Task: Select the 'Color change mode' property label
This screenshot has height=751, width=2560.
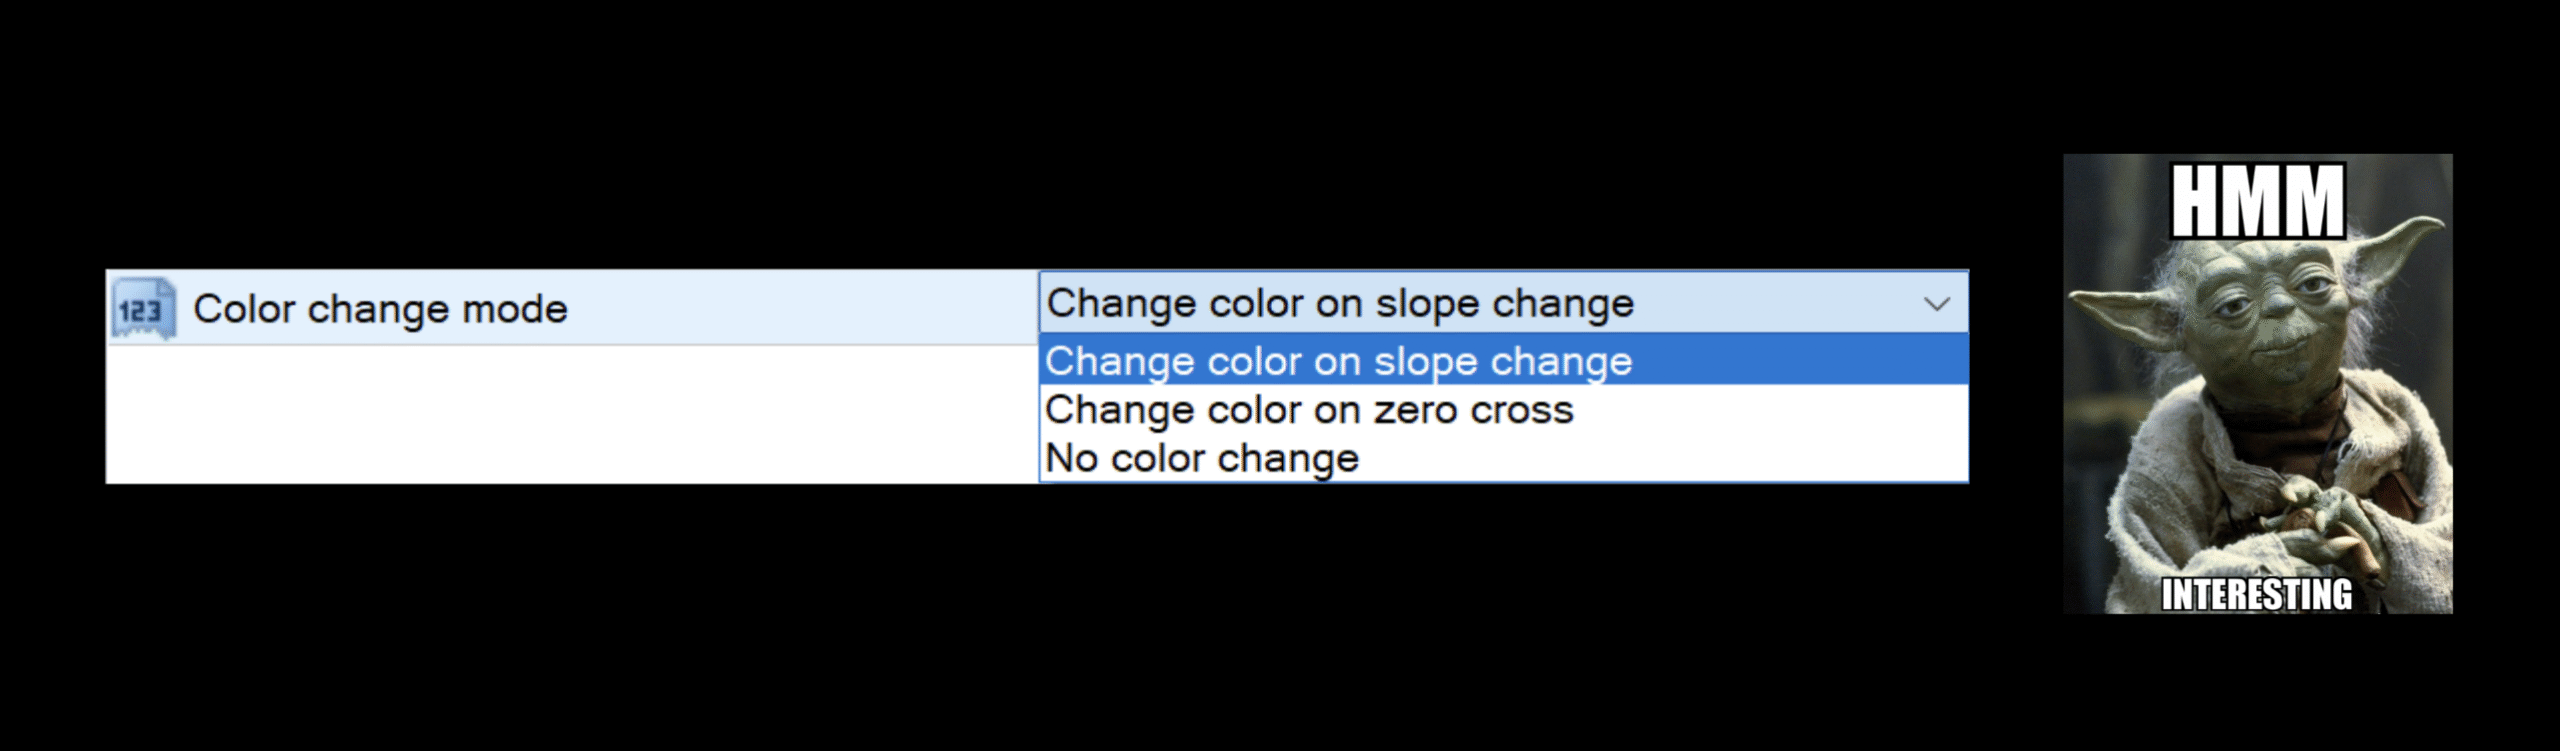Action: [x=380, y=309]
